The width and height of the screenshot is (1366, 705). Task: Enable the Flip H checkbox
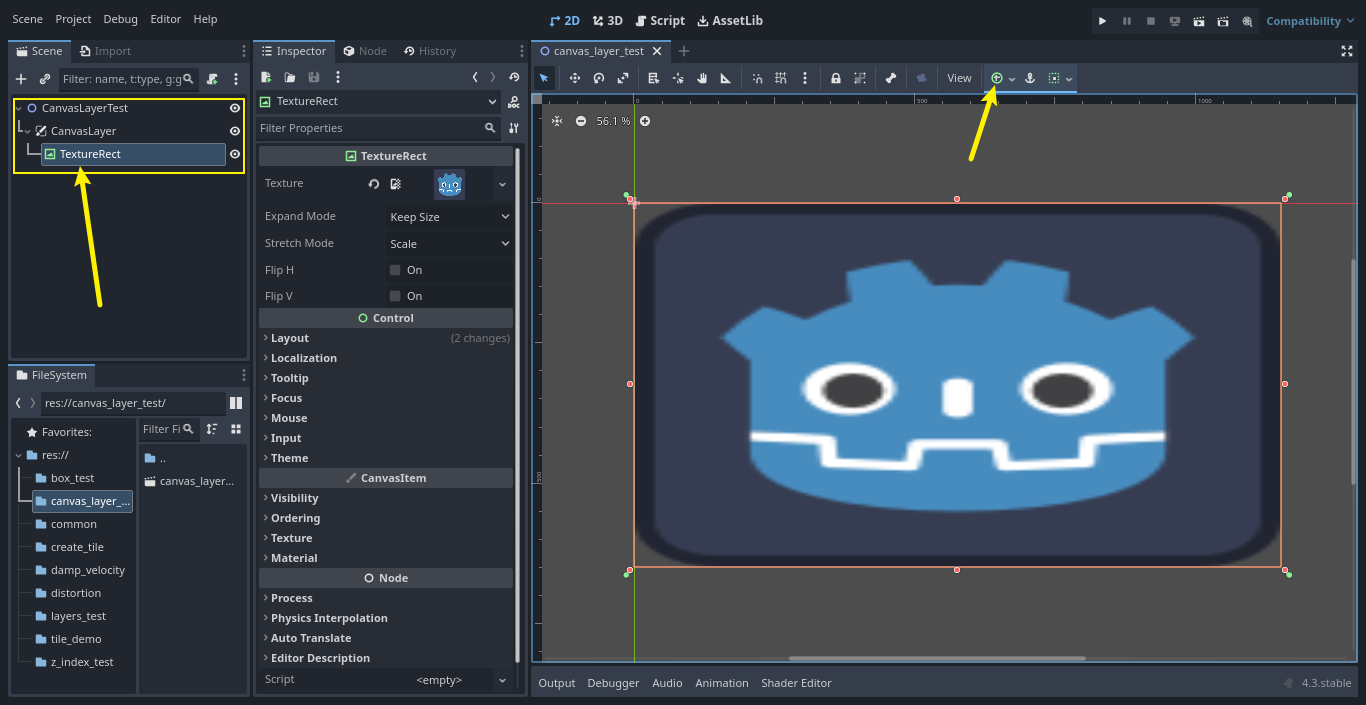point(395,270)
